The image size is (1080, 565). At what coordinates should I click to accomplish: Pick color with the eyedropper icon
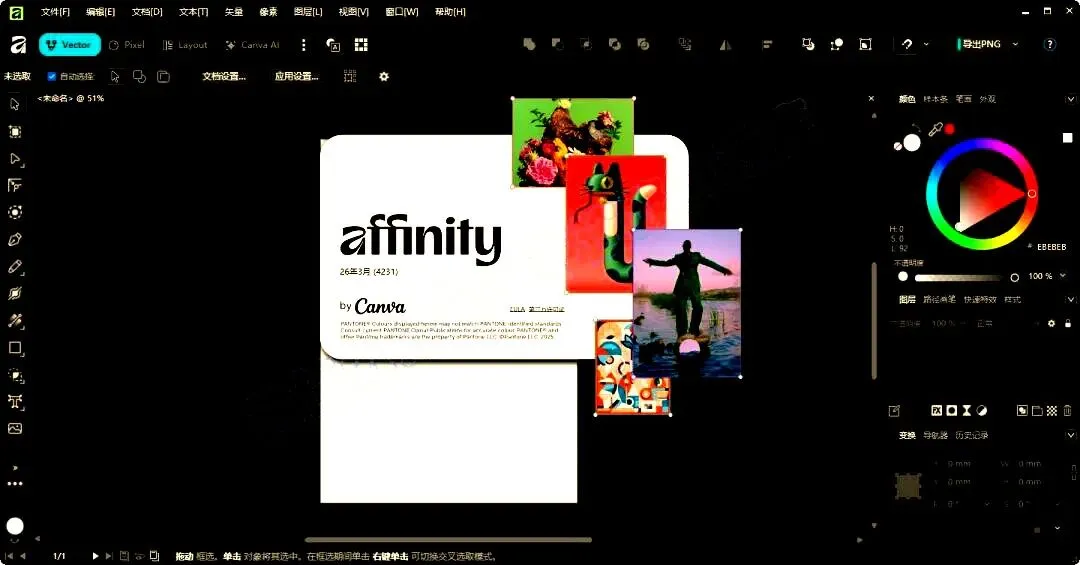tap(935, 129)
